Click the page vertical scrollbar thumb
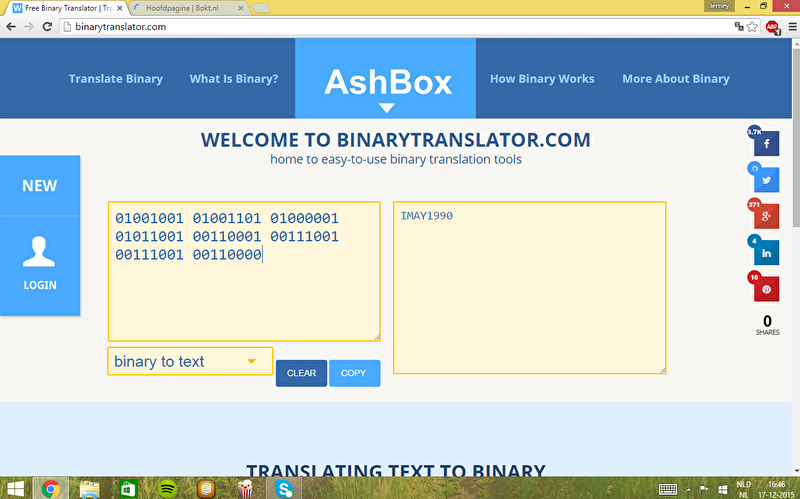Screen dimensions: 800x499 pyautogui.click(x=795, y=138)
